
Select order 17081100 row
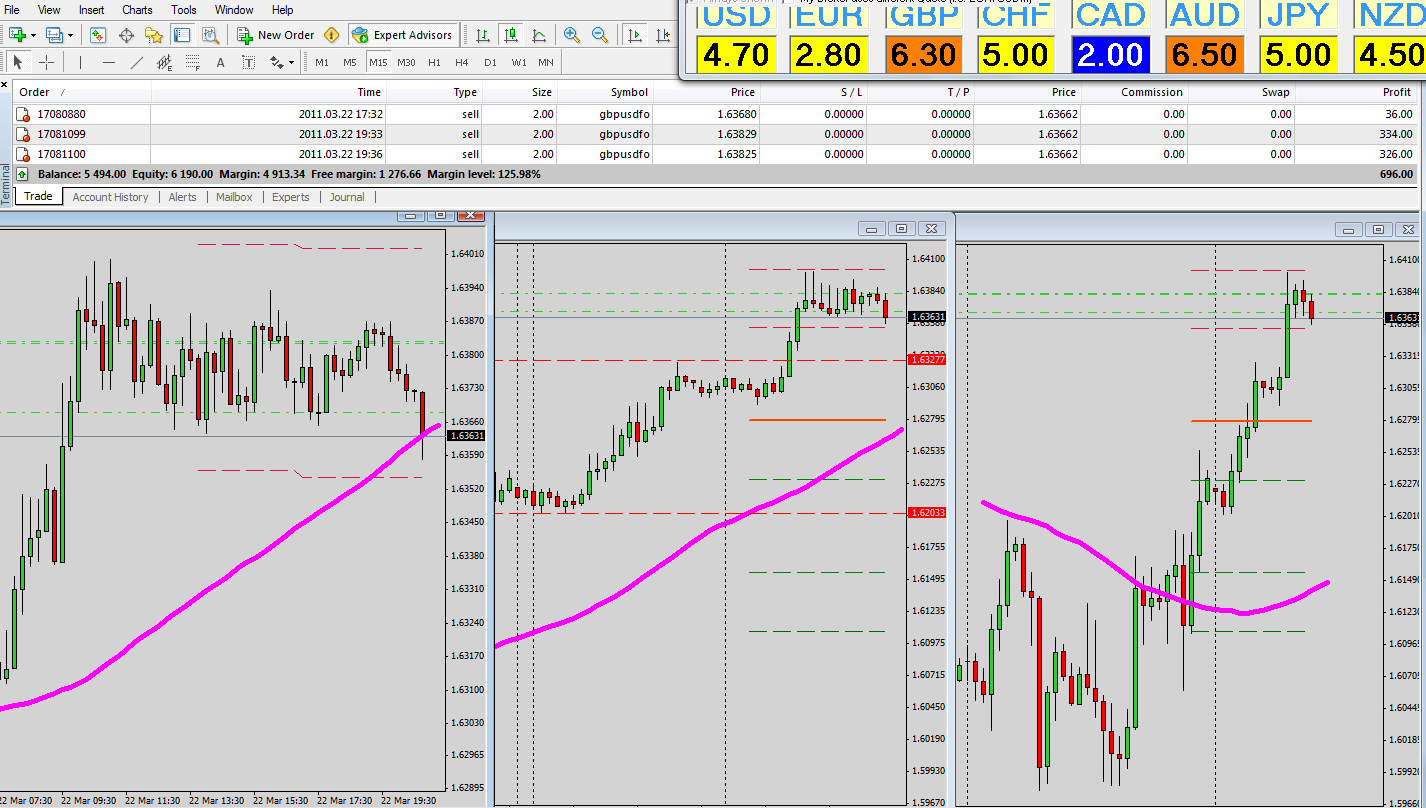click(714, 154)
